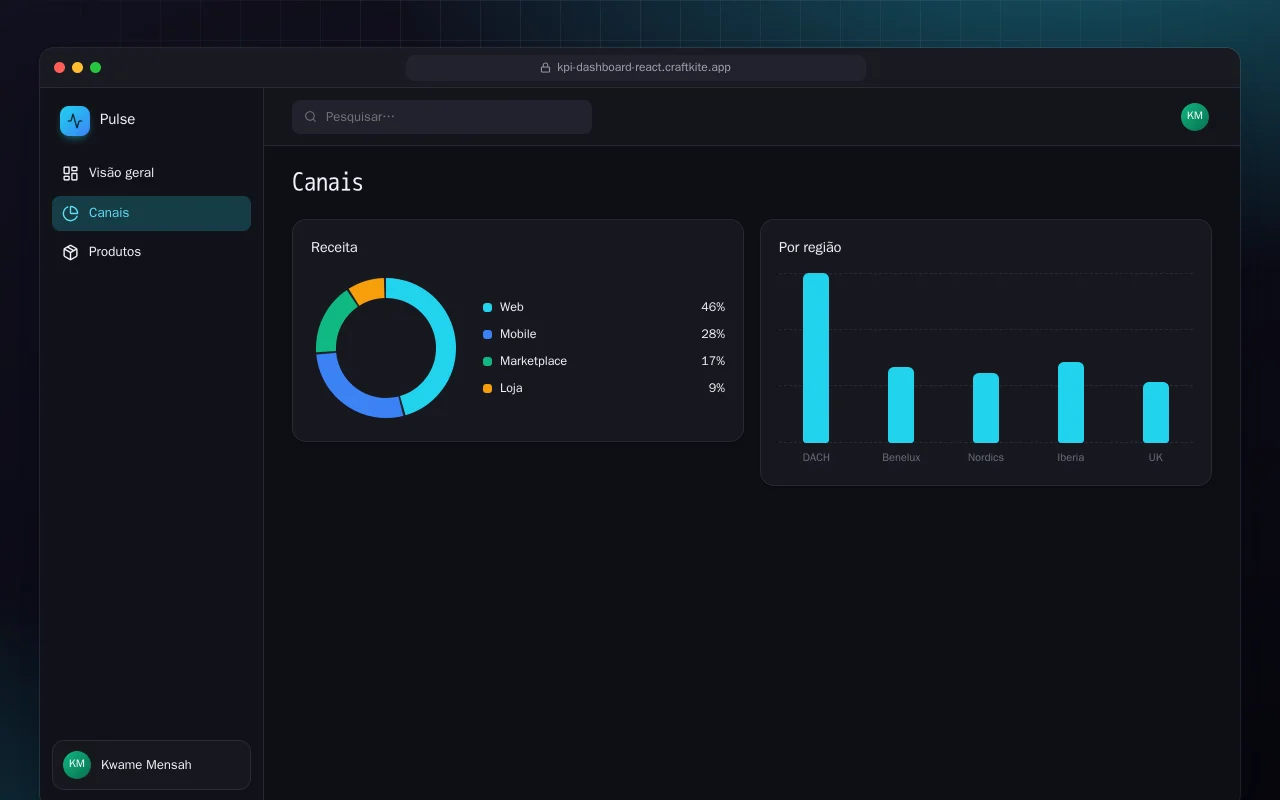The image size is (1280, 800).
Task: Click the cyan Web legend swatch
Action: (487, 307)
